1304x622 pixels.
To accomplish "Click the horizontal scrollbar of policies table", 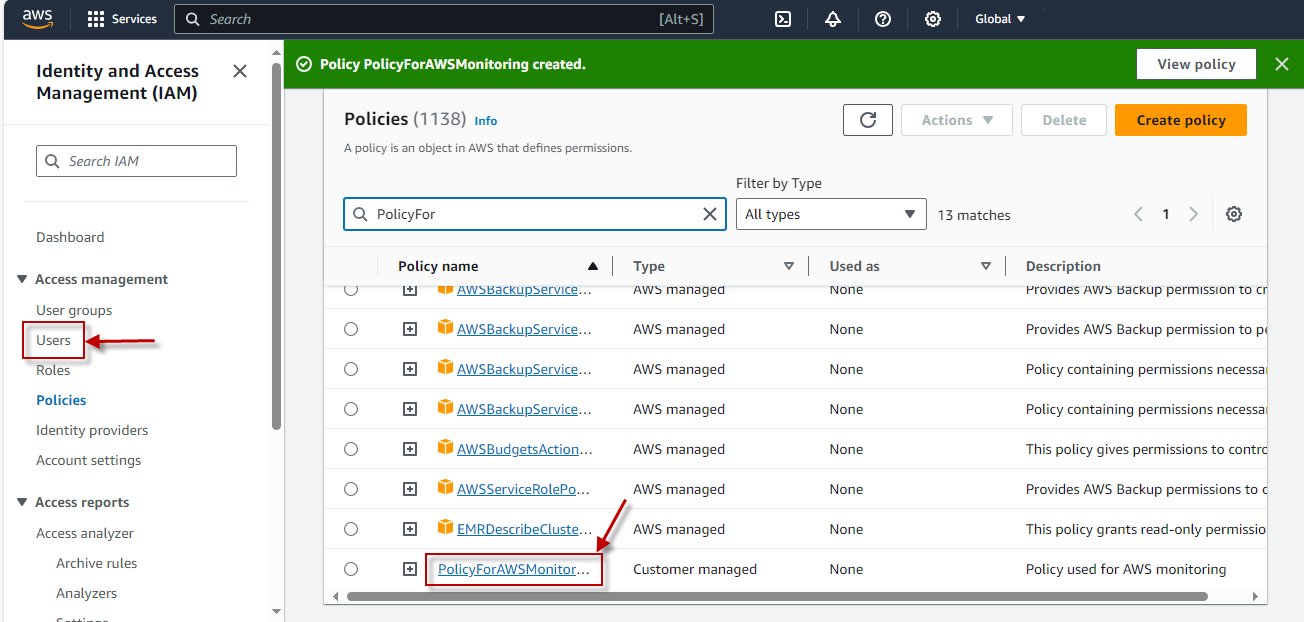I will pos(777,596).
